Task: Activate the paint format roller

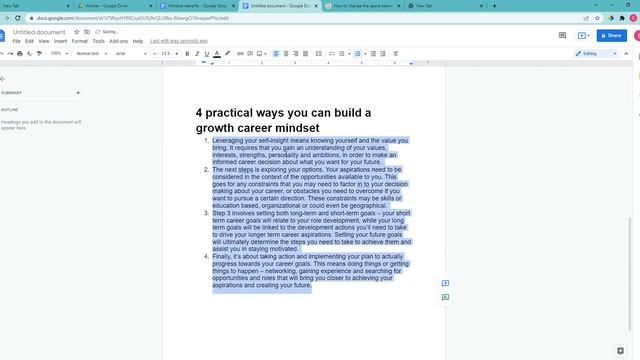Action: pyautogui.click(x=39, y=53)
